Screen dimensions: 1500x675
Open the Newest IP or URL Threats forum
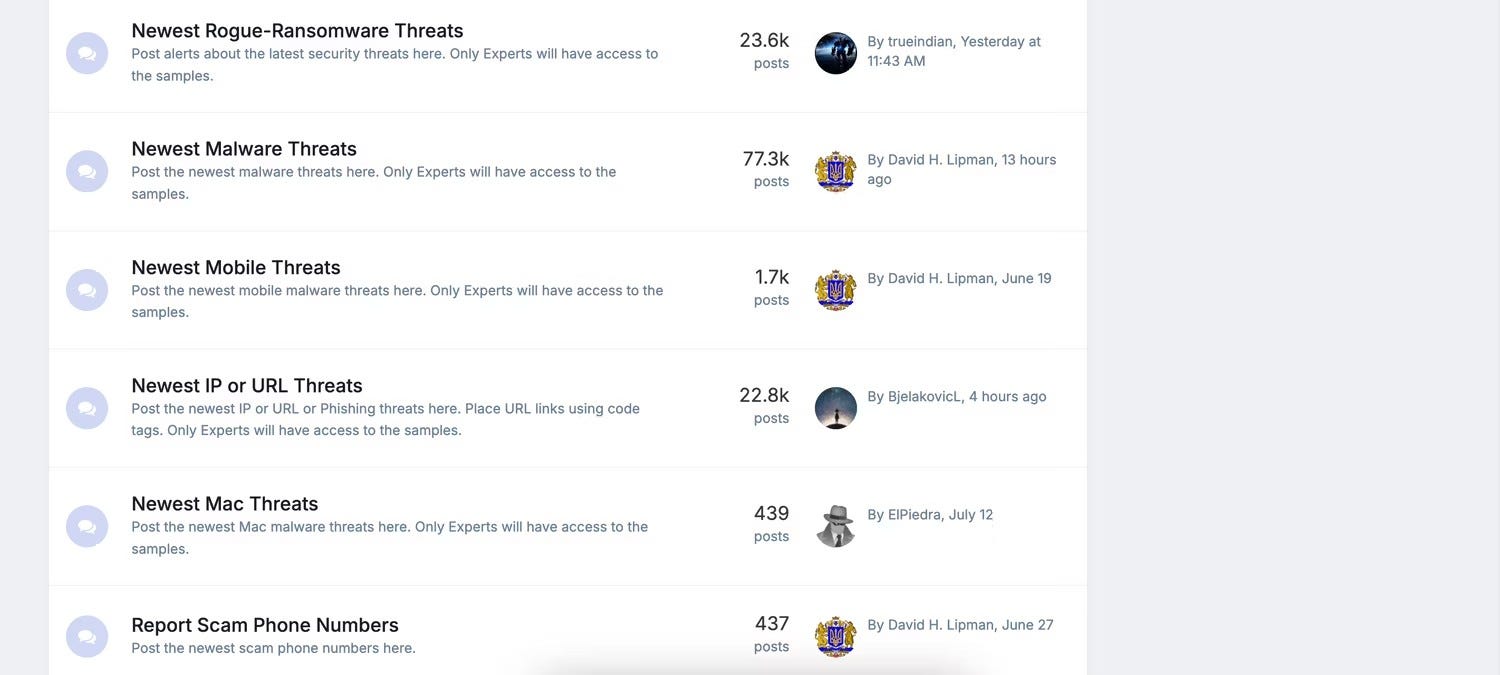(247, 385)
